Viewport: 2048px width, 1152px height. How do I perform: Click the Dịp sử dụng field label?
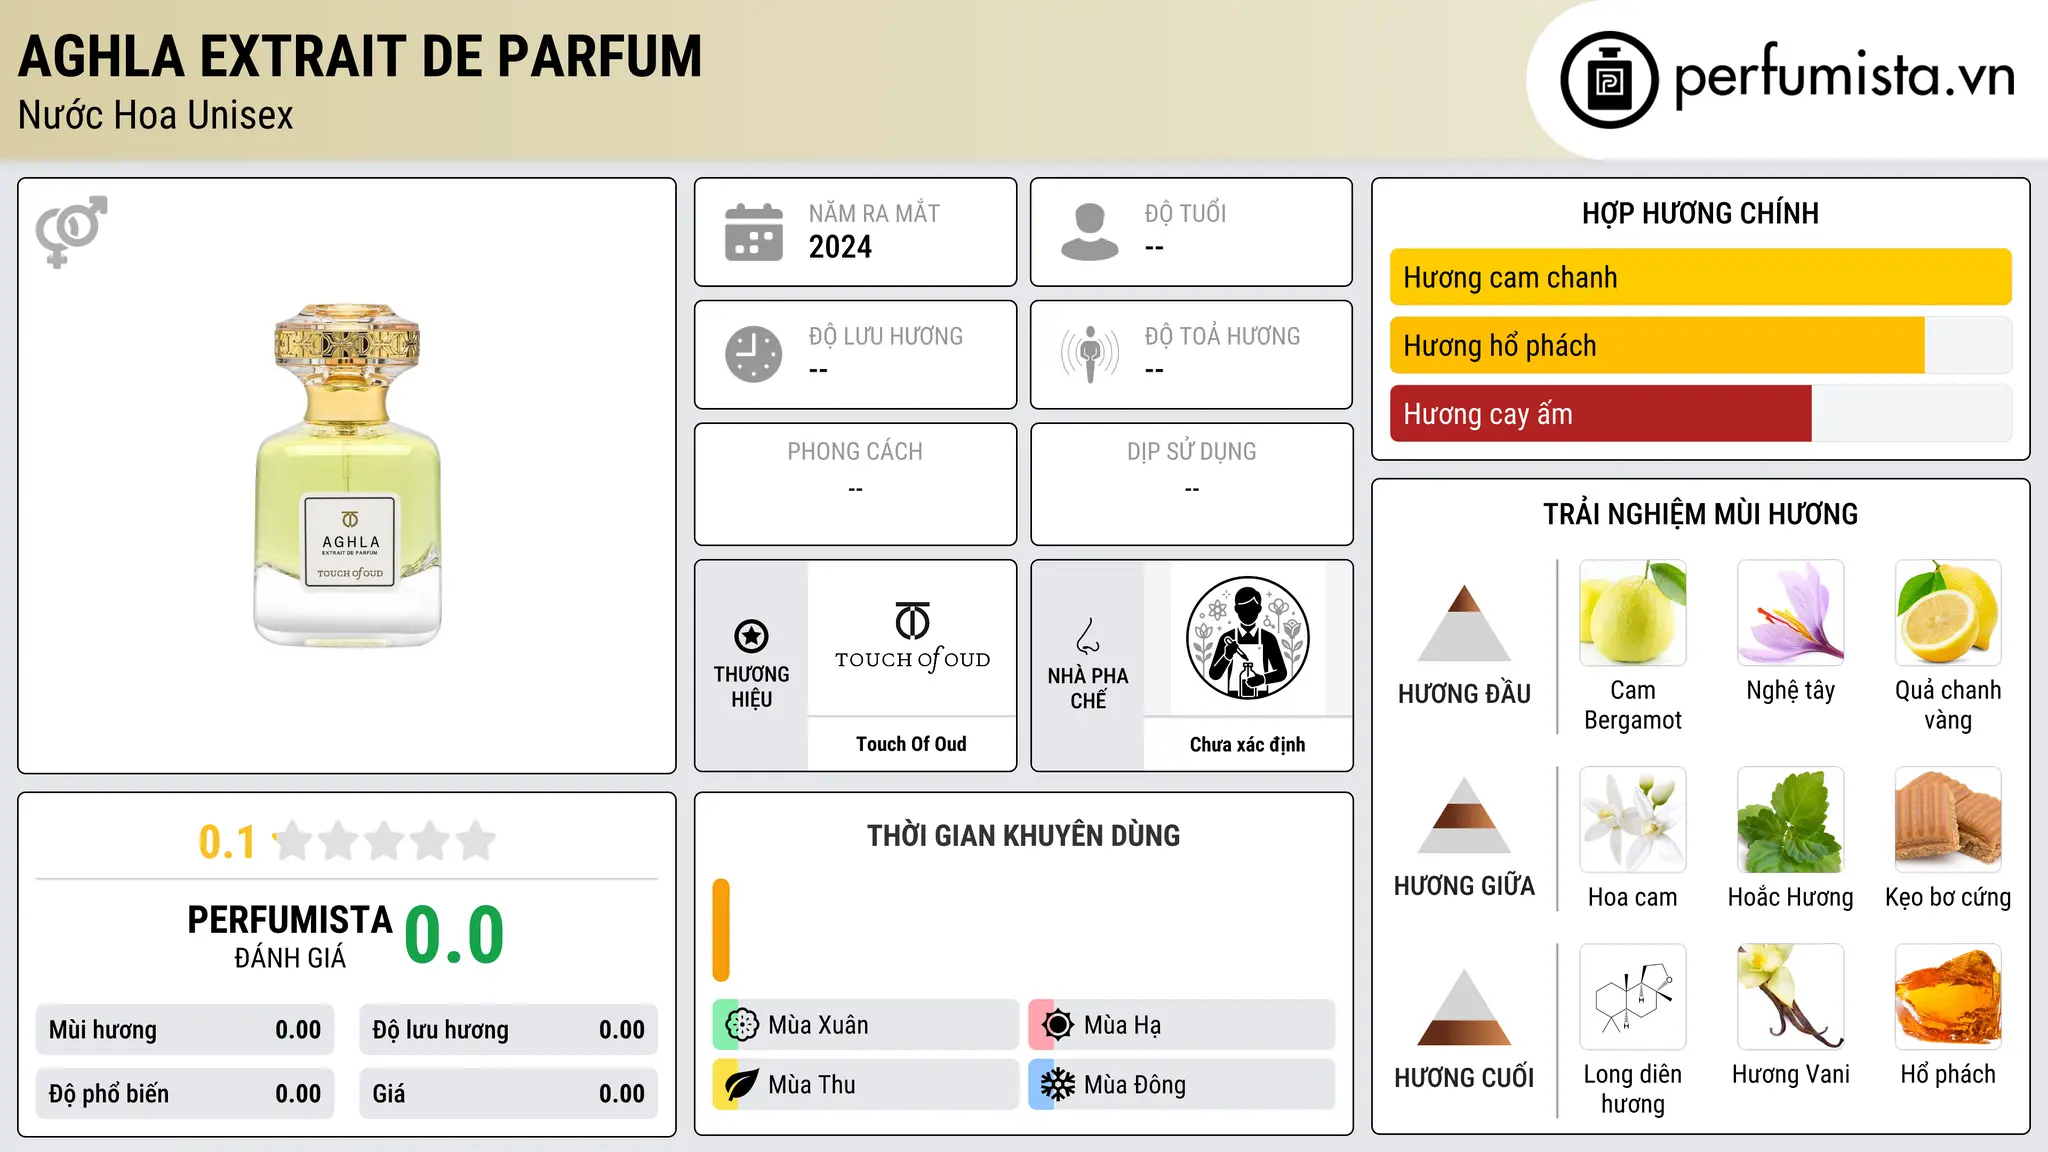1191,452
